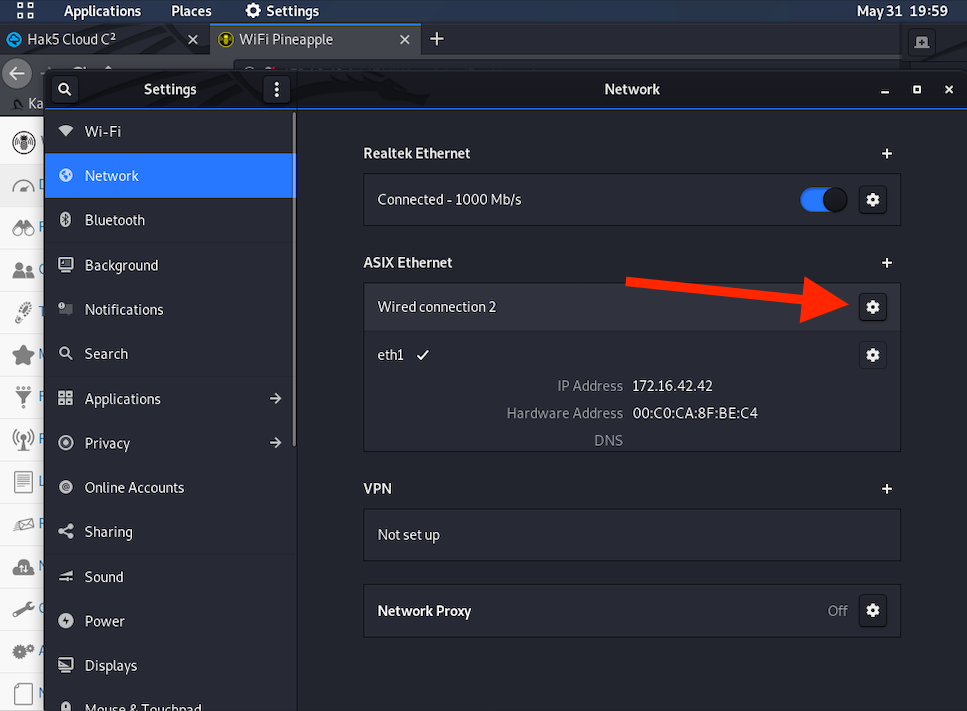
Task: Switch to the WiFi Pineapple tab
Action: point(316,39)
